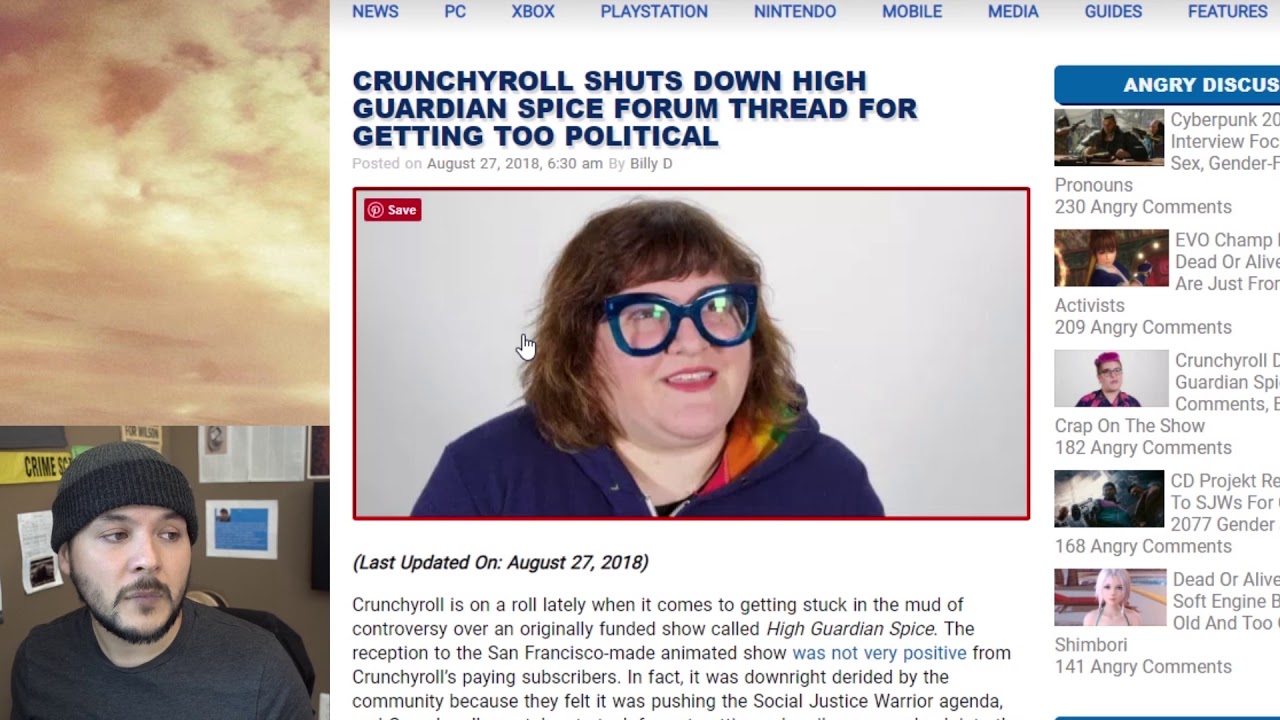Select the XBOX navigation item
Image resolution: width=1280 pixels, height=720 pixels.
pyautogui.click(x=533, y=12)
